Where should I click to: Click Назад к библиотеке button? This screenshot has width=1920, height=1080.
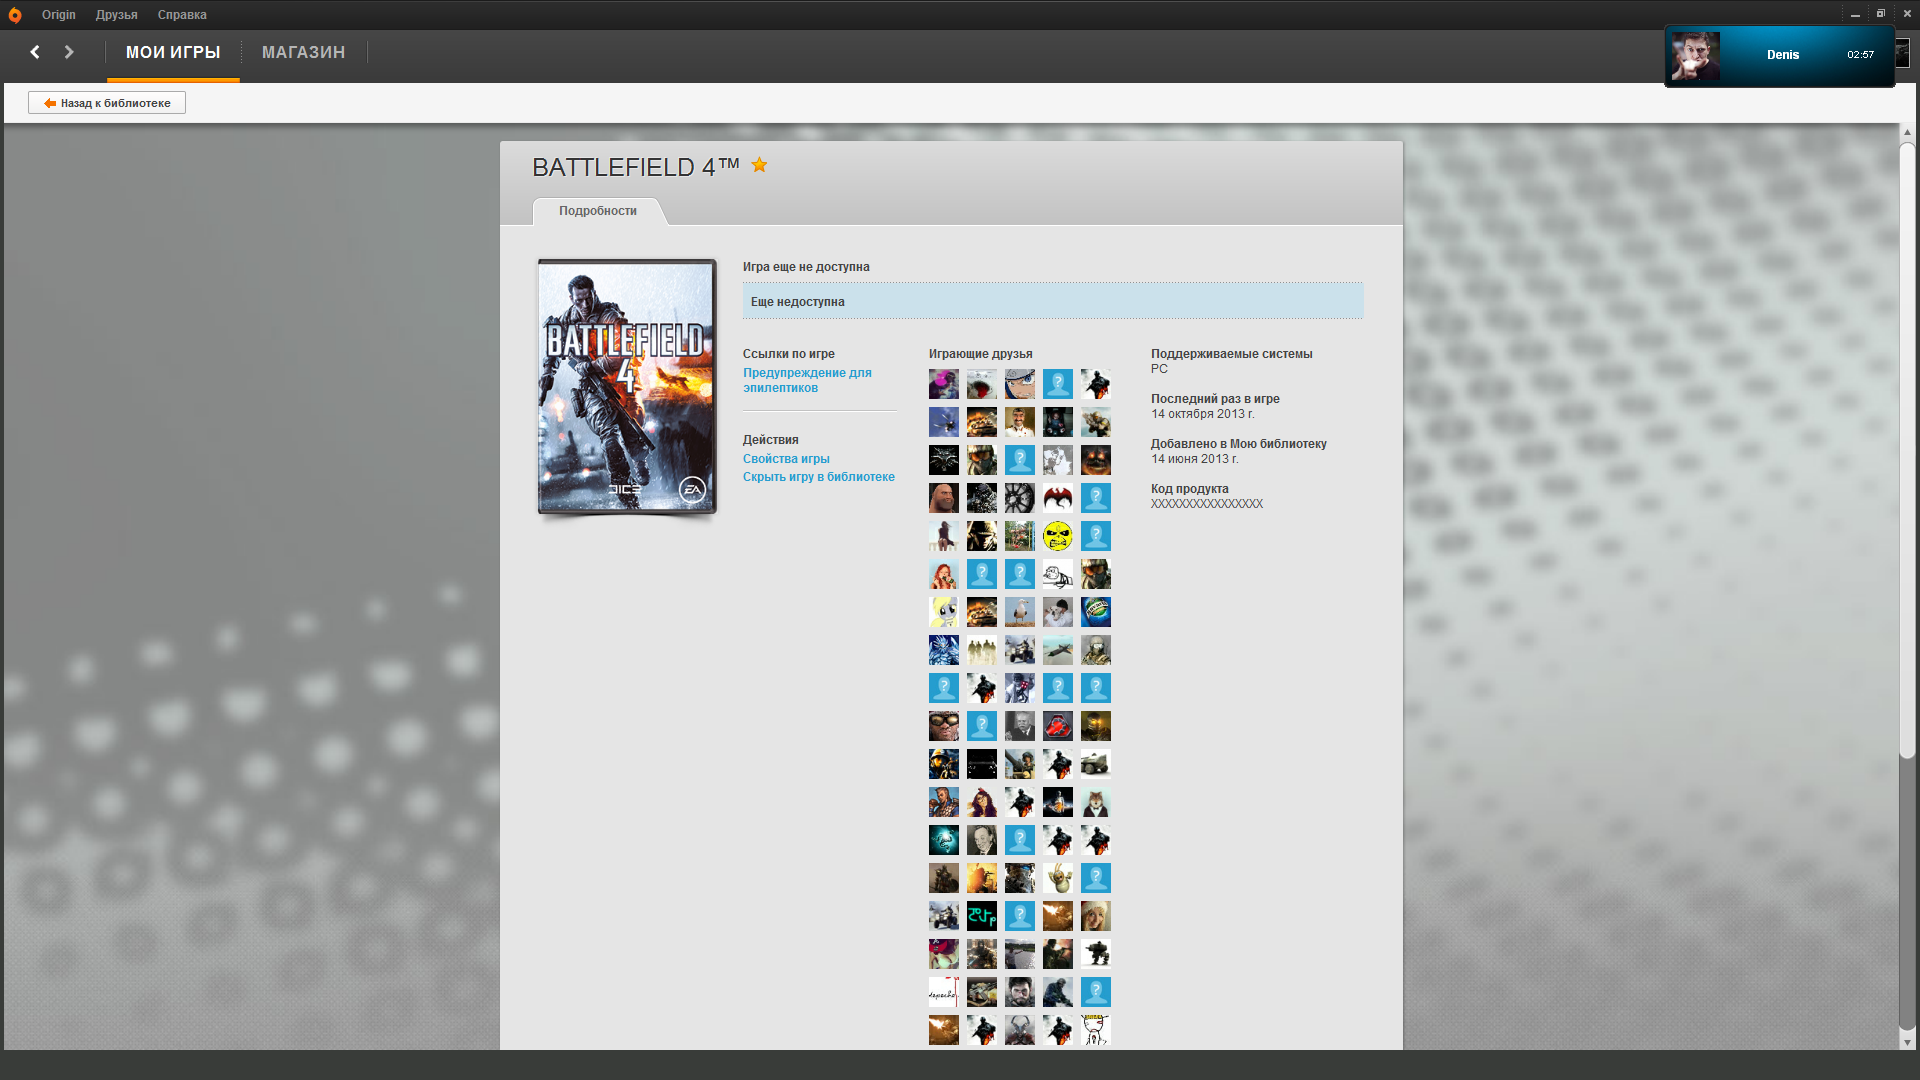[x=107, y=103]
